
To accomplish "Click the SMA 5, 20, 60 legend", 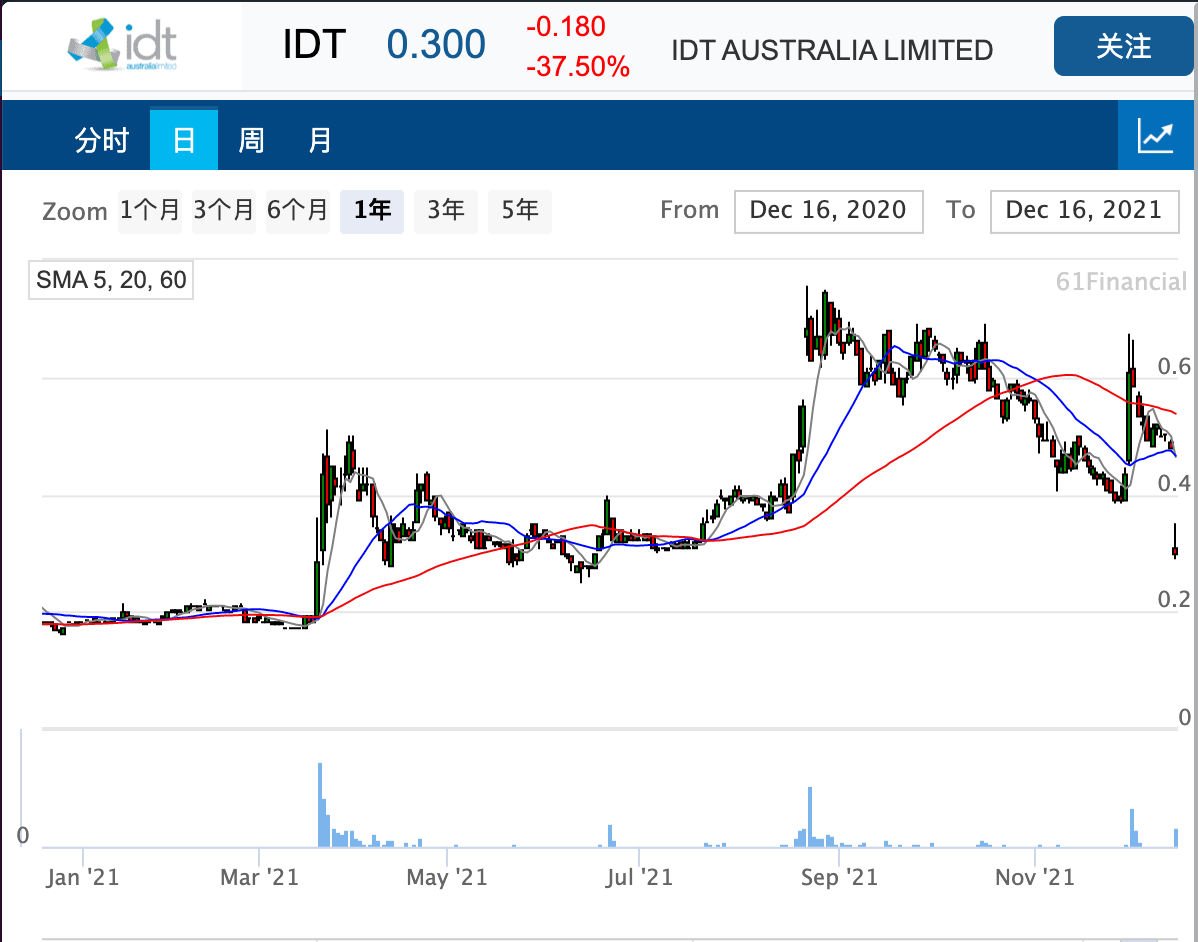I will (x=111, y=280).
